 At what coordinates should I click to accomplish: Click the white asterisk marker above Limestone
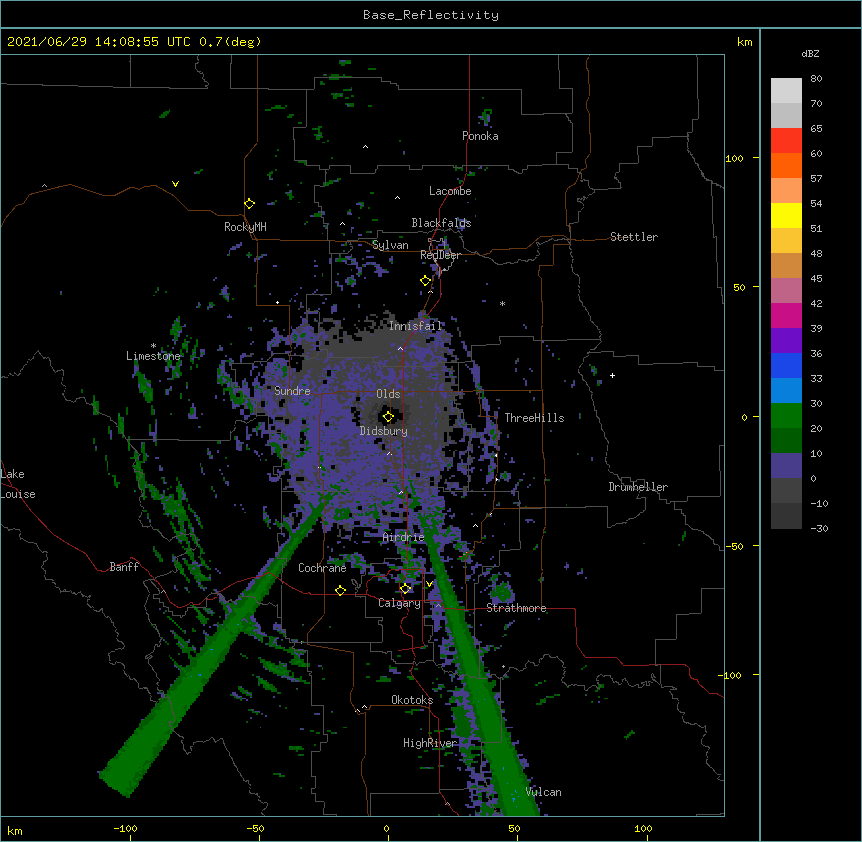point(153,346)
